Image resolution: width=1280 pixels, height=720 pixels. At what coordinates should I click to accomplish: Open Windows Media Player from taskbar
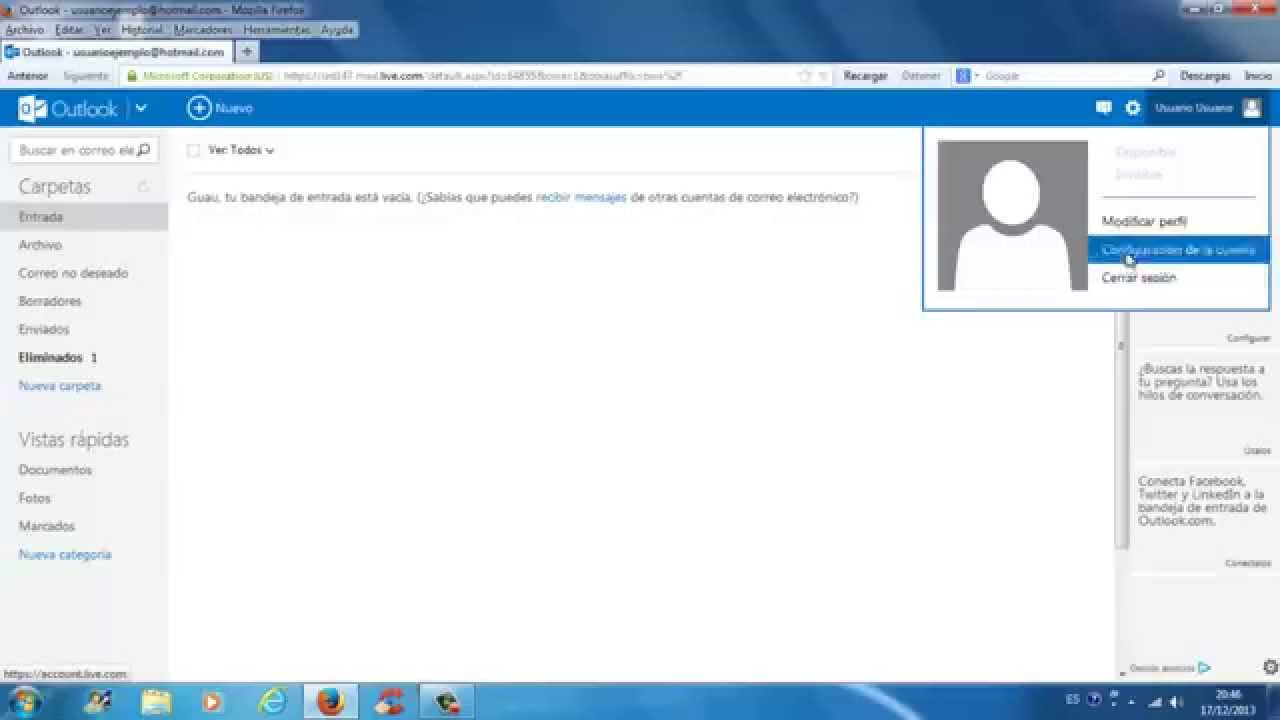click(x=213, y=702)
